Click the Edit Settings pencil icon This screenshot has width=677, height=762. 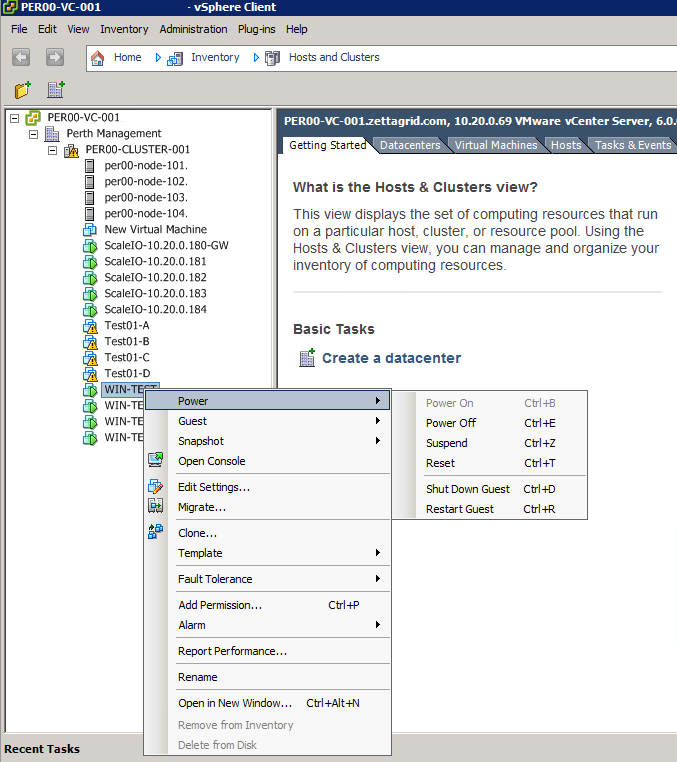[x=156, y=486]
